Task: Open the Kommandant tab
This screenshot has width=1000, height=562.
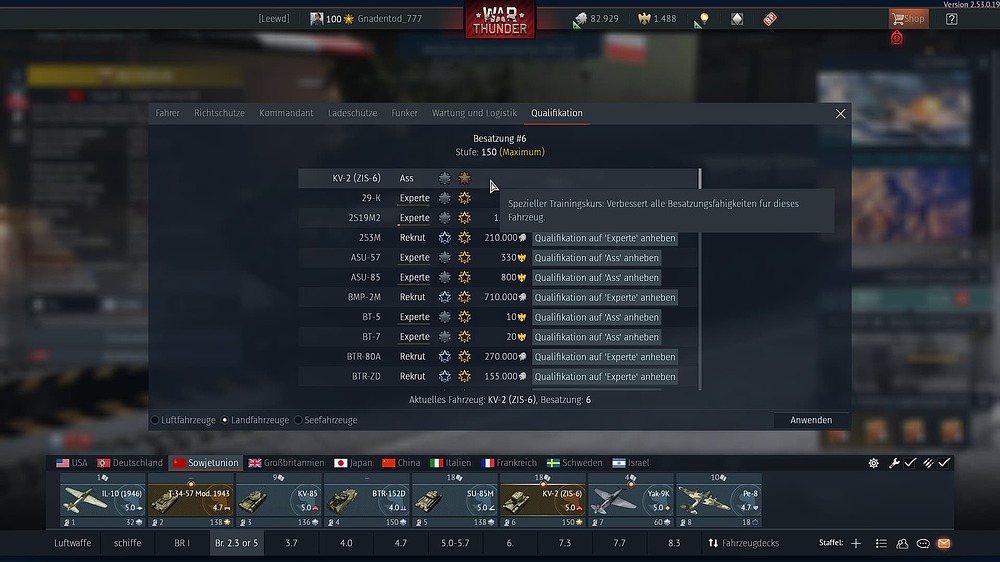Action: coord(286,113)
